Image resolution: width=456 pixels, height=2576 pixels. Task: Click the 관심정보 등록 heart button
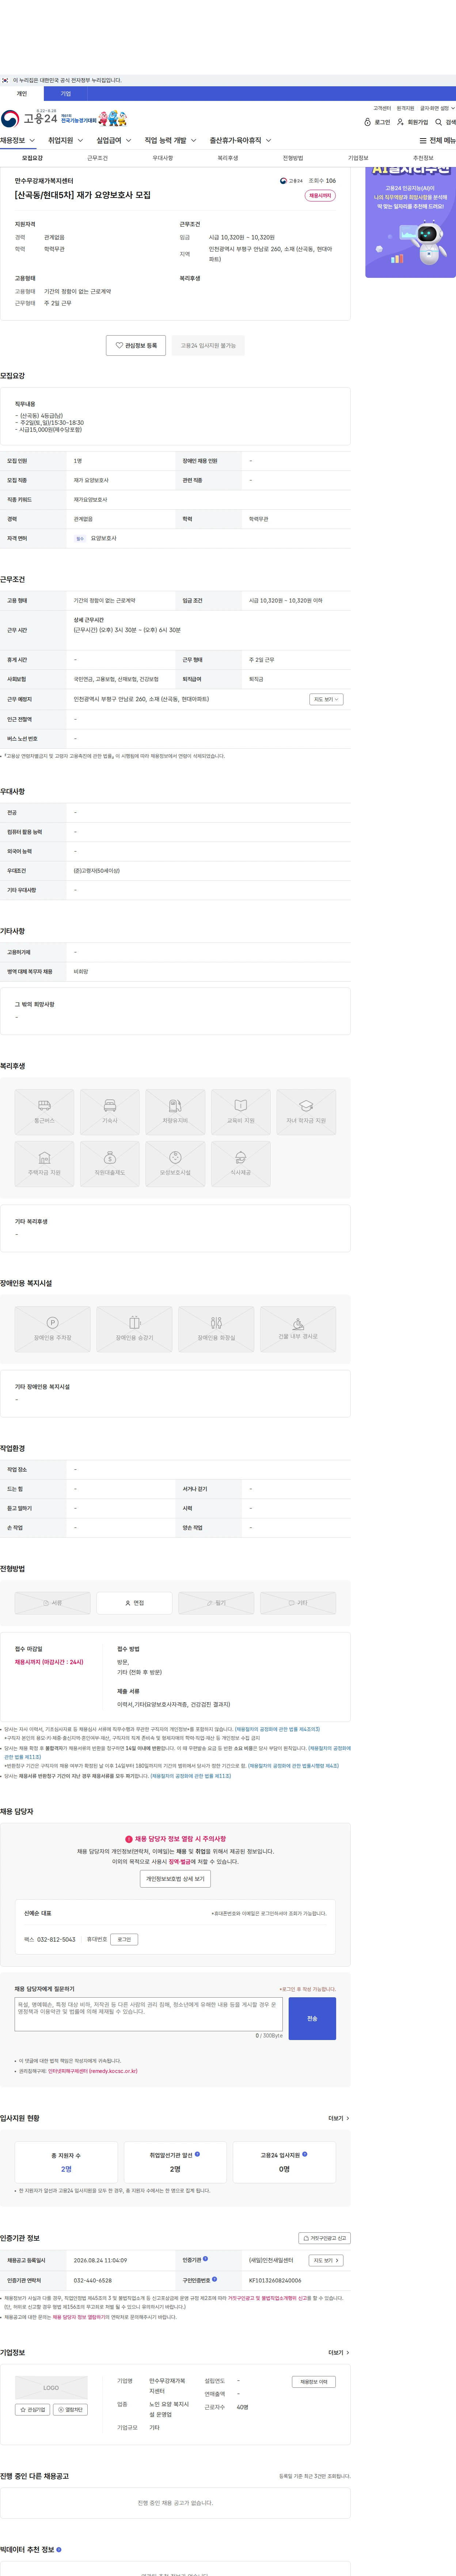pyautogui.click(x=136, y=345)
